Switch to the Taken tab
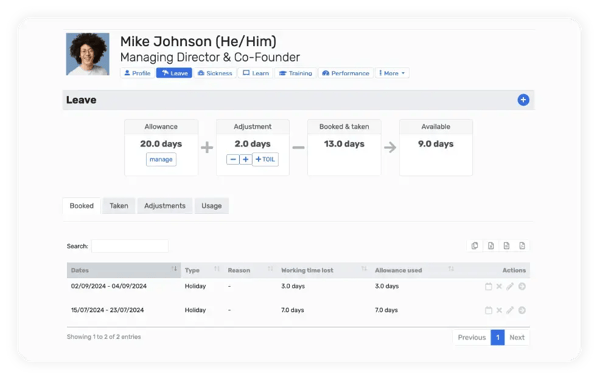Screen dimensions: 600x379 (119, 206)
